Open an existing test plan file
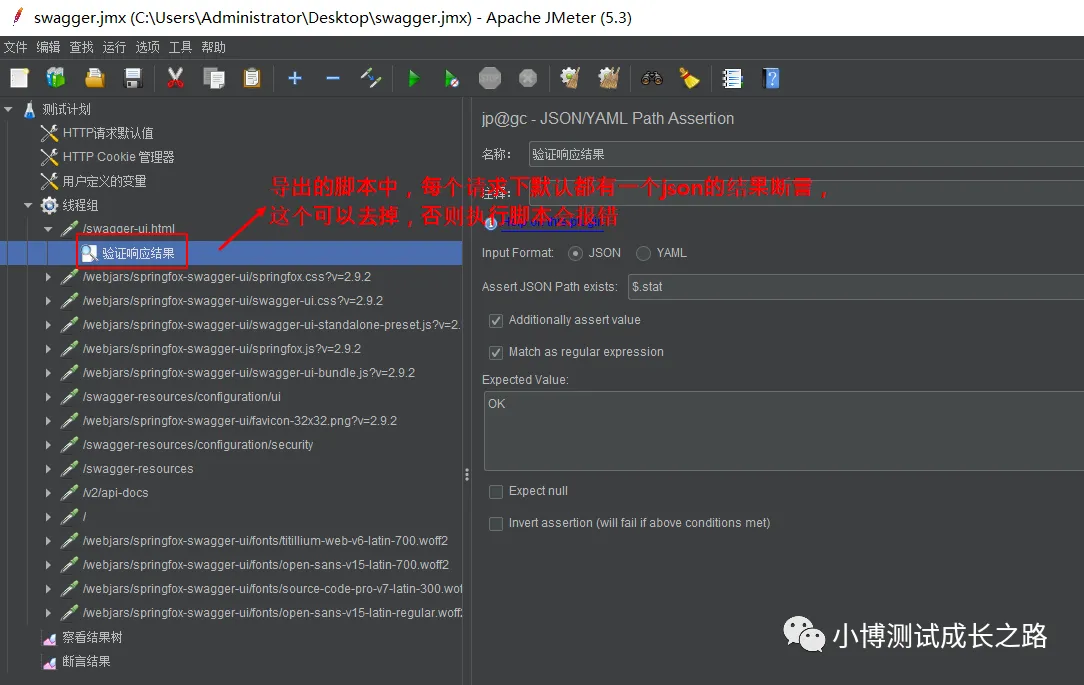1084x685 pixels. click(x=93, y=78)
